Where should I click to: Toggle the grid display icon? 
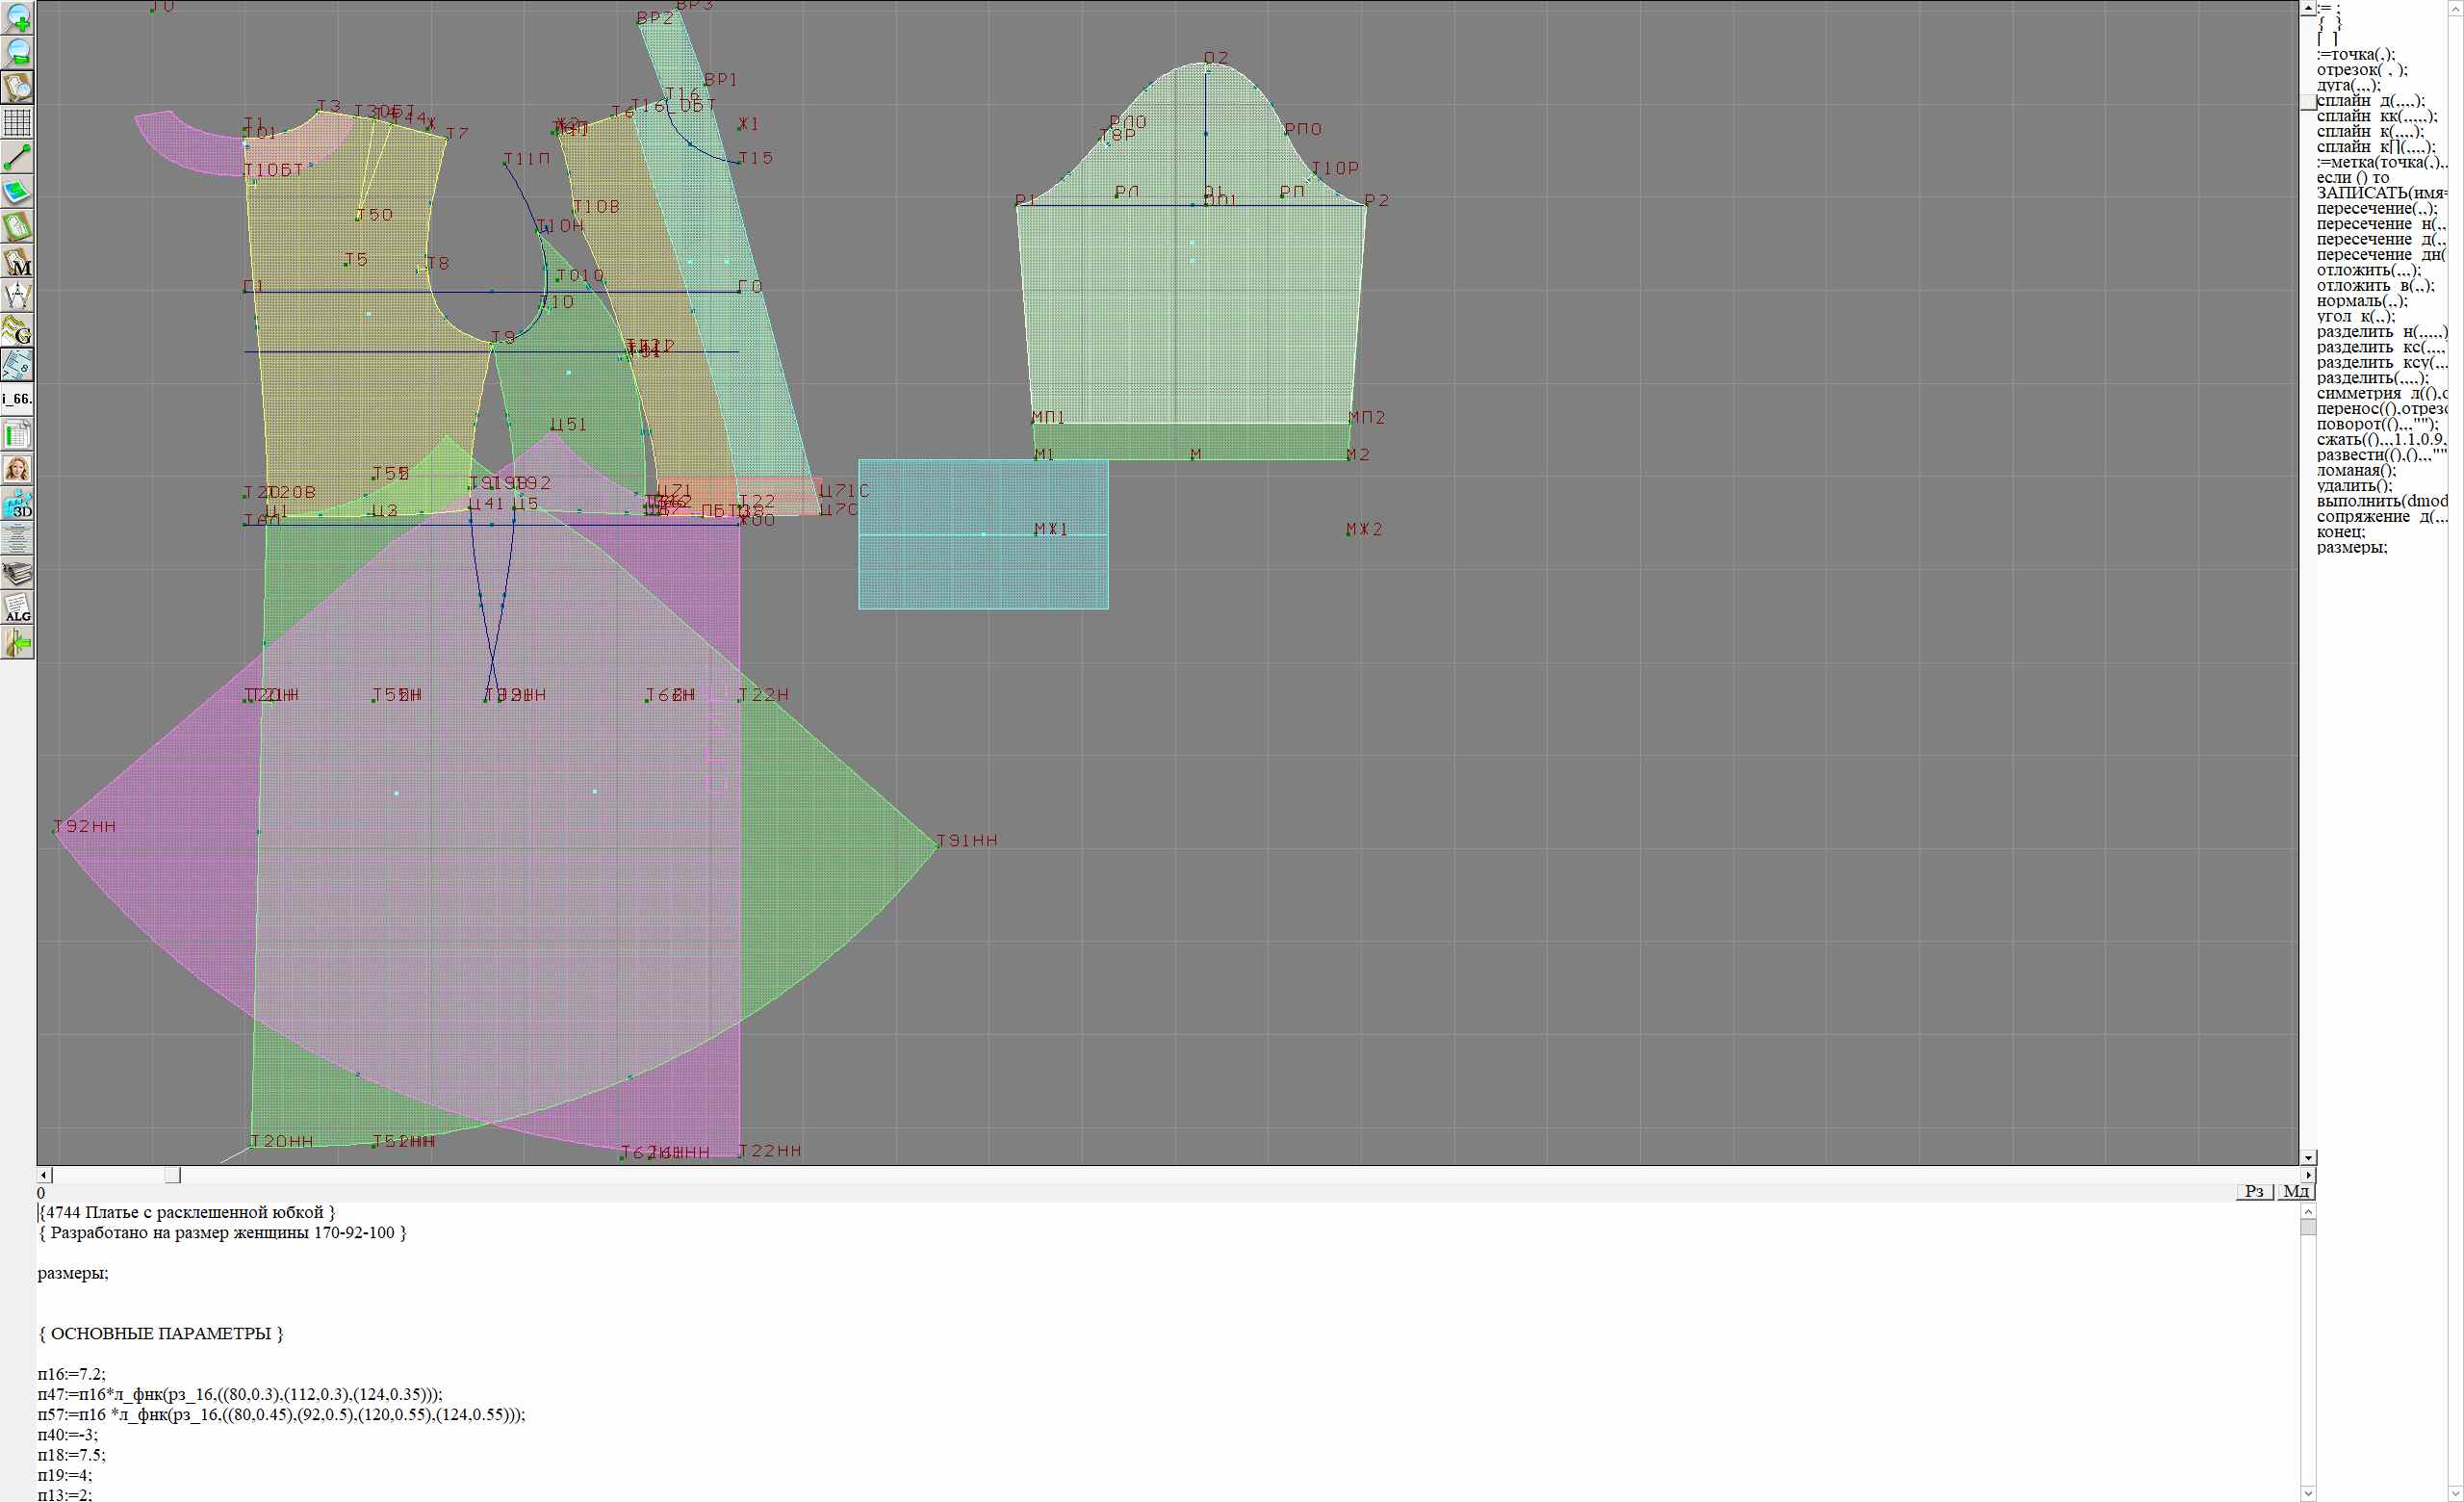tap(18, 122)
